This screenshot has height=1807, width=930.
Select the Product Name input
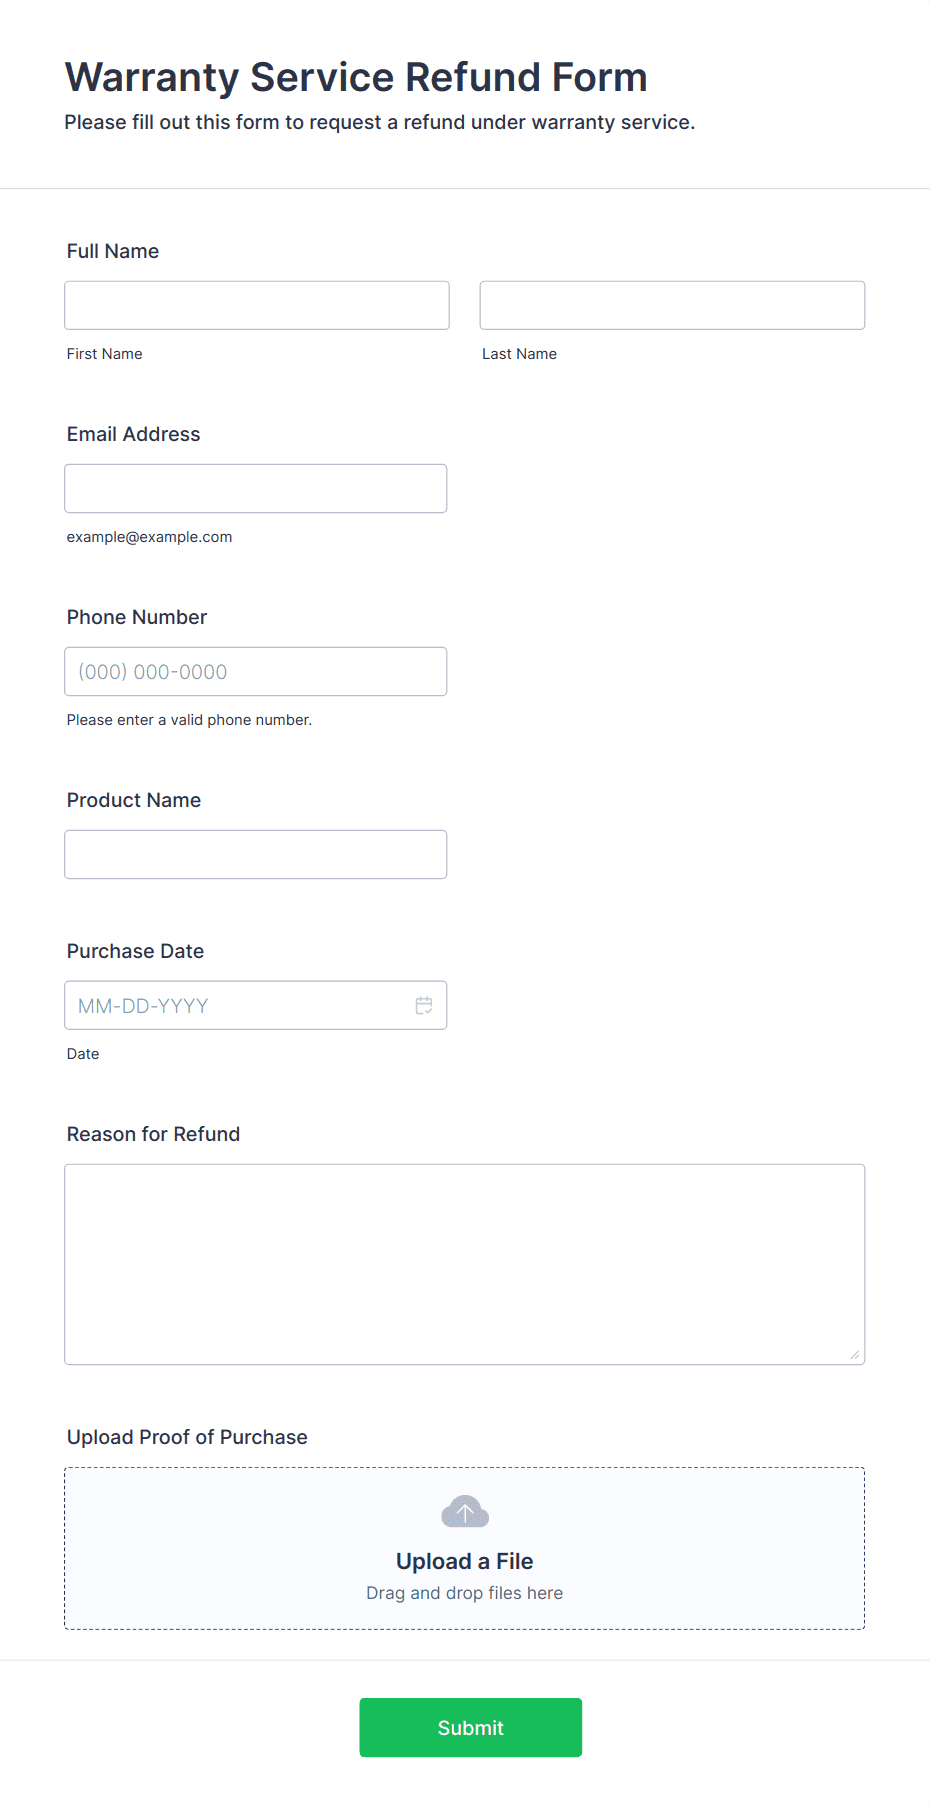point(256,854)
